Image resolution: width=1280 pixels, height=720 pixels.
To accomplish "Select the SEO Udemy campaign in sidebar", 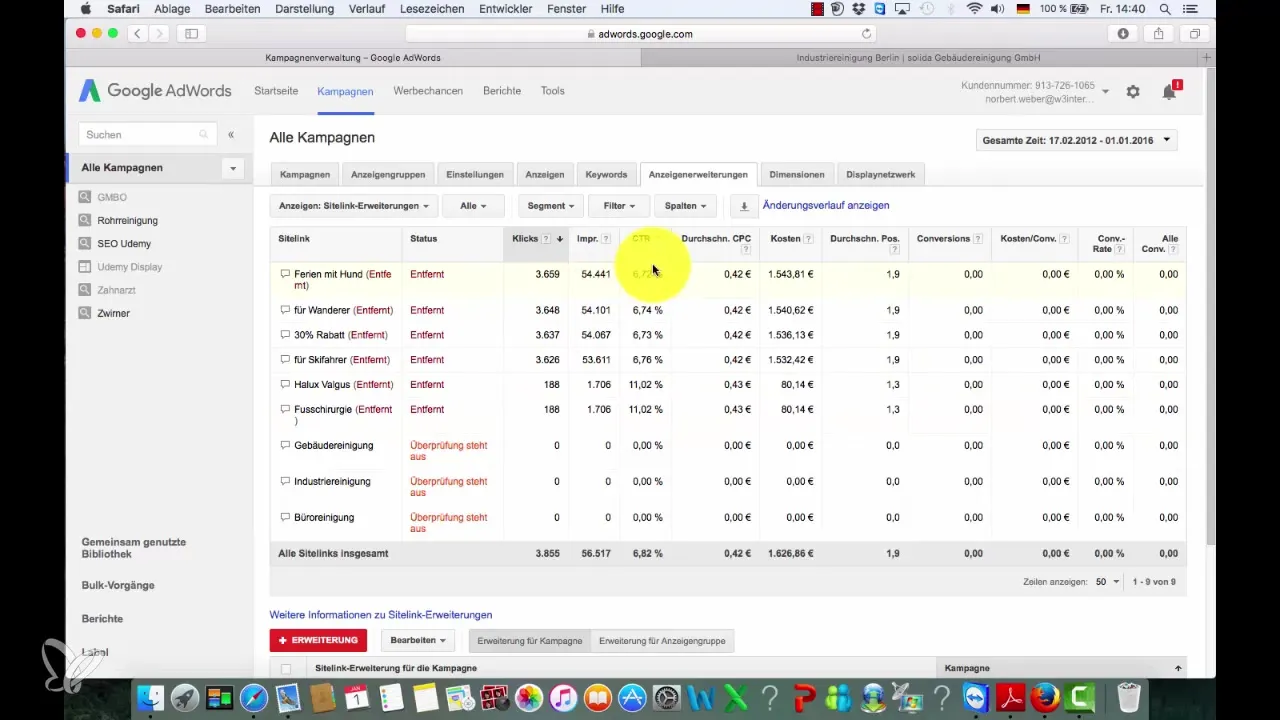I will click(x=124, y=244).
